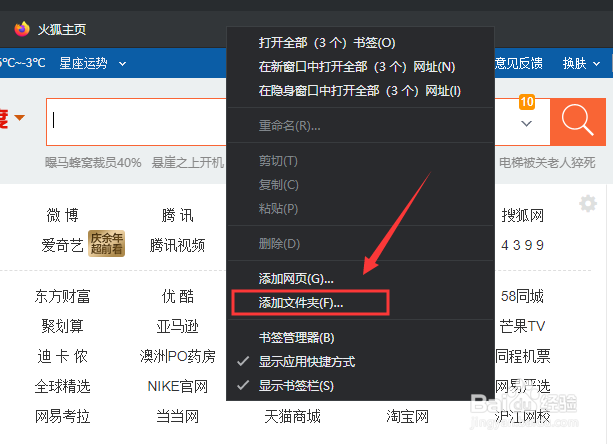Viewport: 613px width, 444px height.
Task: Click the 意见反馈 feedback link
Action: pyautogui.click(x=518, y=63)
